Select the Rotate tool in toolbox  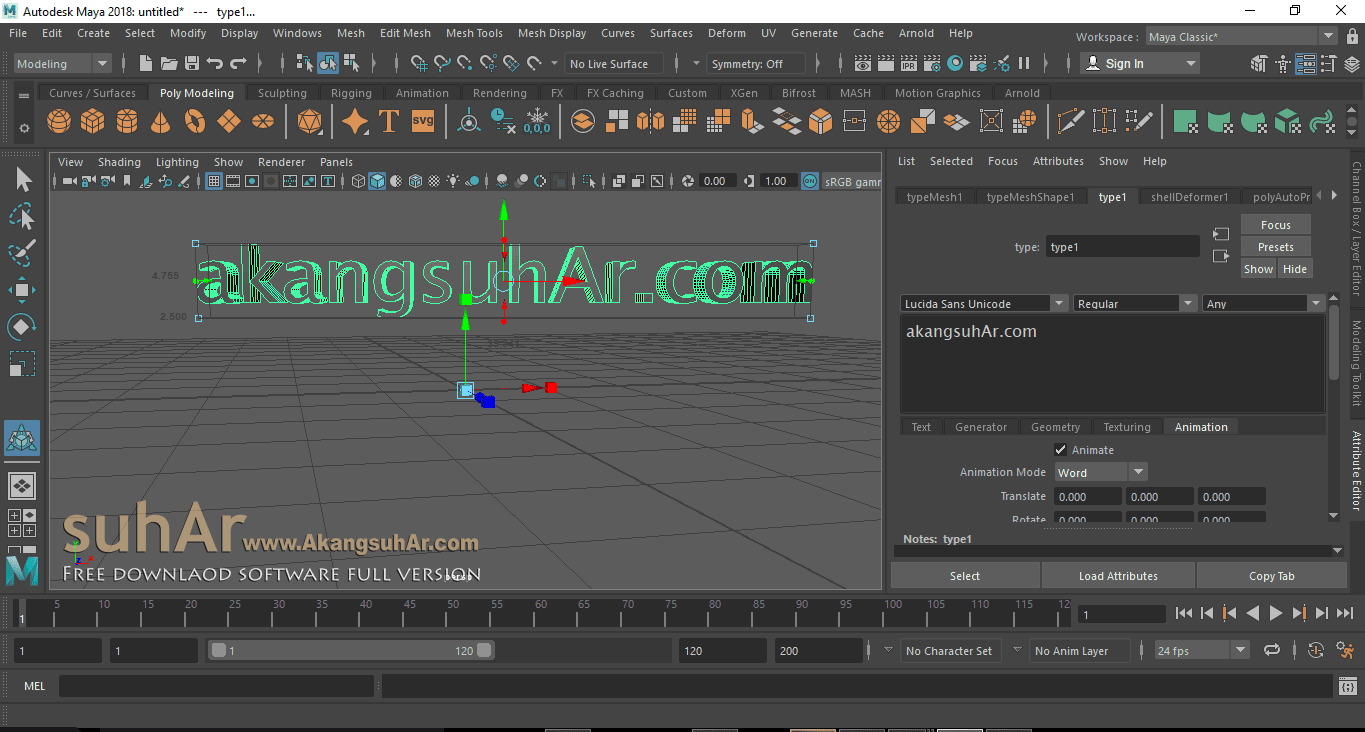[22, 327]
